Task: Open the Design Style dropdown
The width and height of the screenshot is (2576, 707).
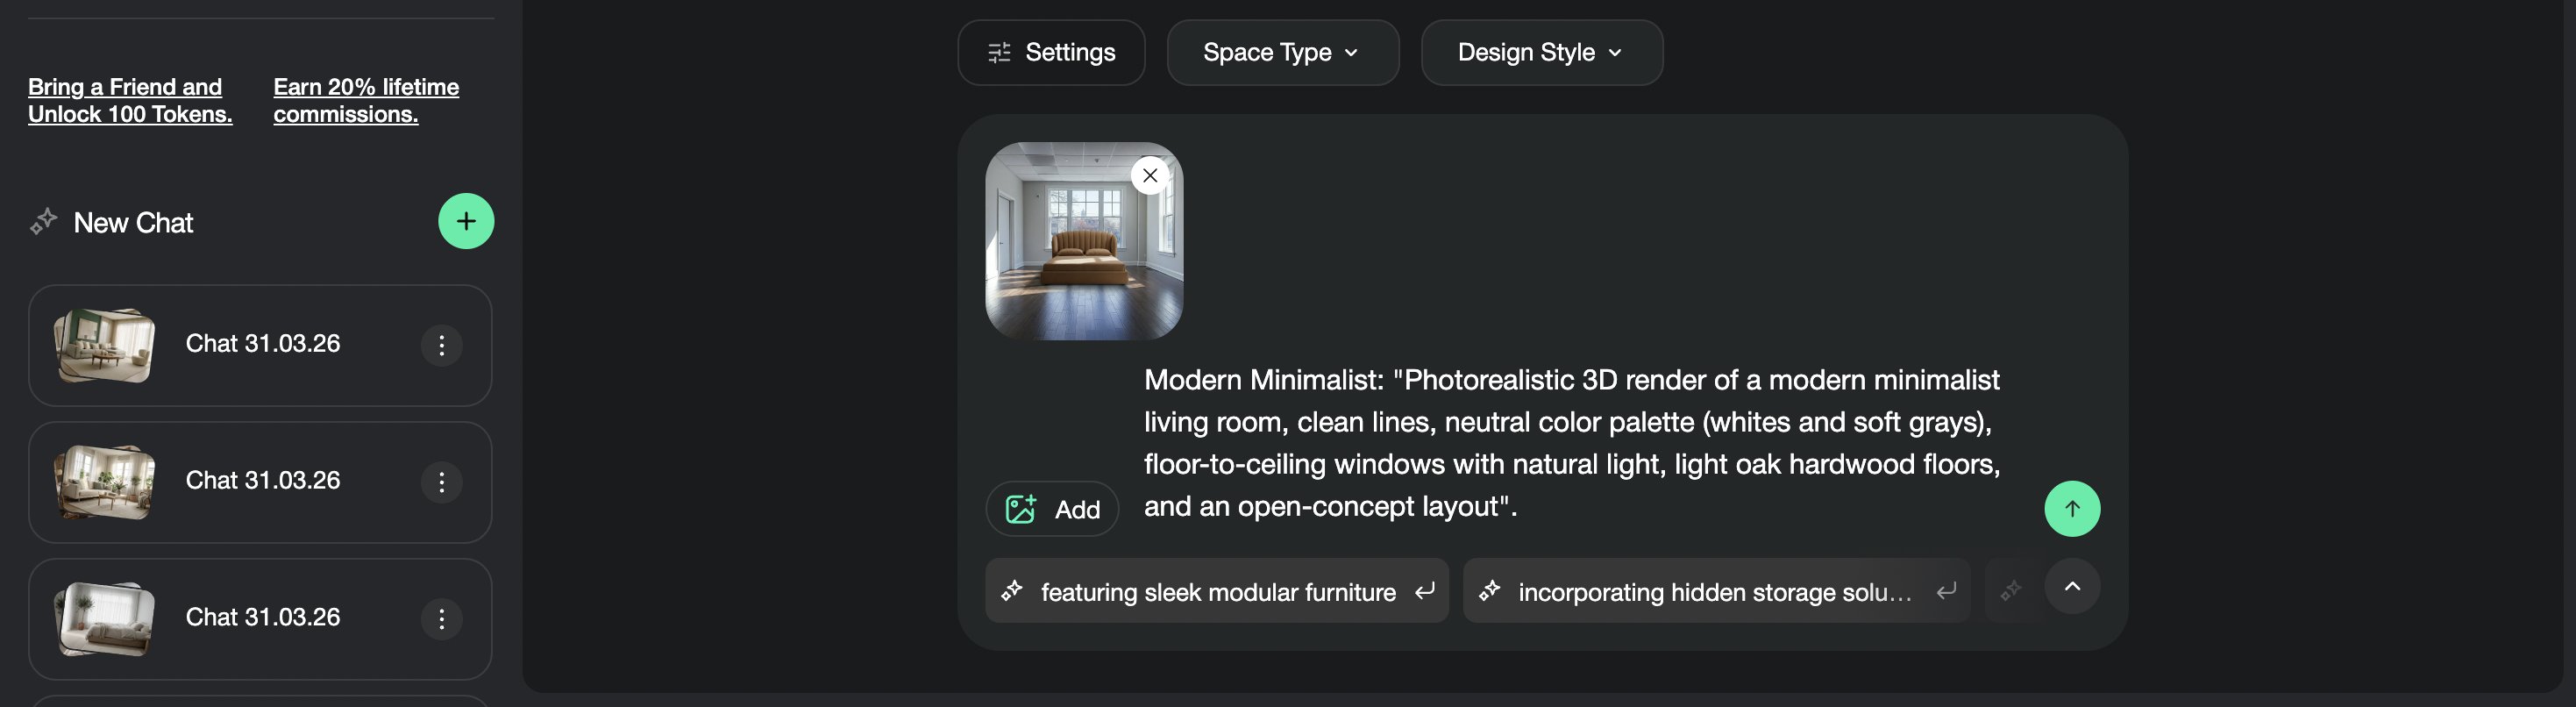Action: (1541, 52)
